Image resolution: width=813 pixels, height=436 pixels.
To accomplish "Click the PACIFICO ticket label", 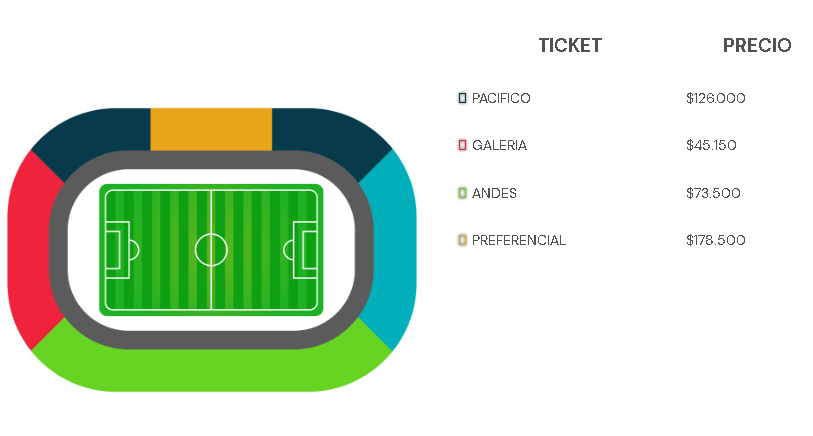I will click(501, 98).
